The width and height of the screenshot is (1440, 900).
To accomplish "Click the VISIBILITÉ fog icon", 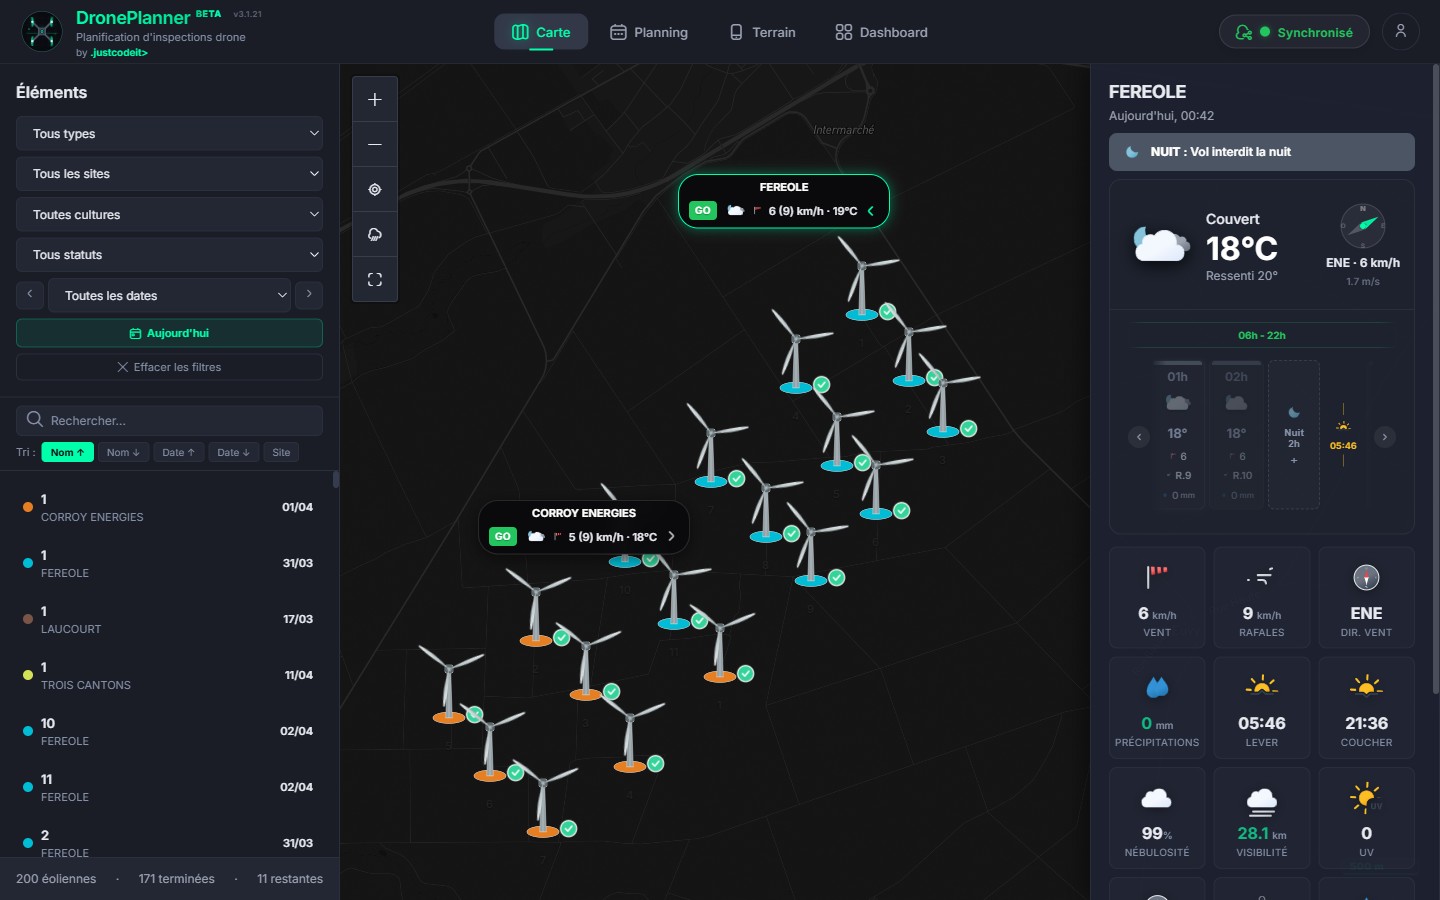I will (1262, 800).
